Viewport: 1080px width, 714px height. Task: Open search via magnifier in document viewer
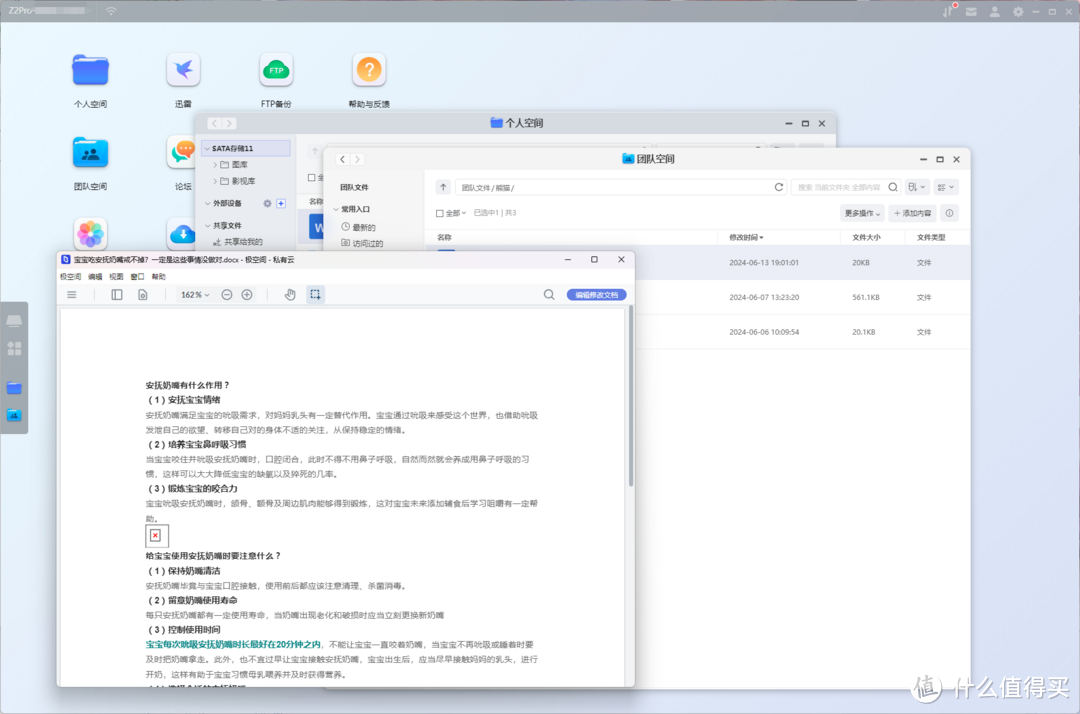549,294
